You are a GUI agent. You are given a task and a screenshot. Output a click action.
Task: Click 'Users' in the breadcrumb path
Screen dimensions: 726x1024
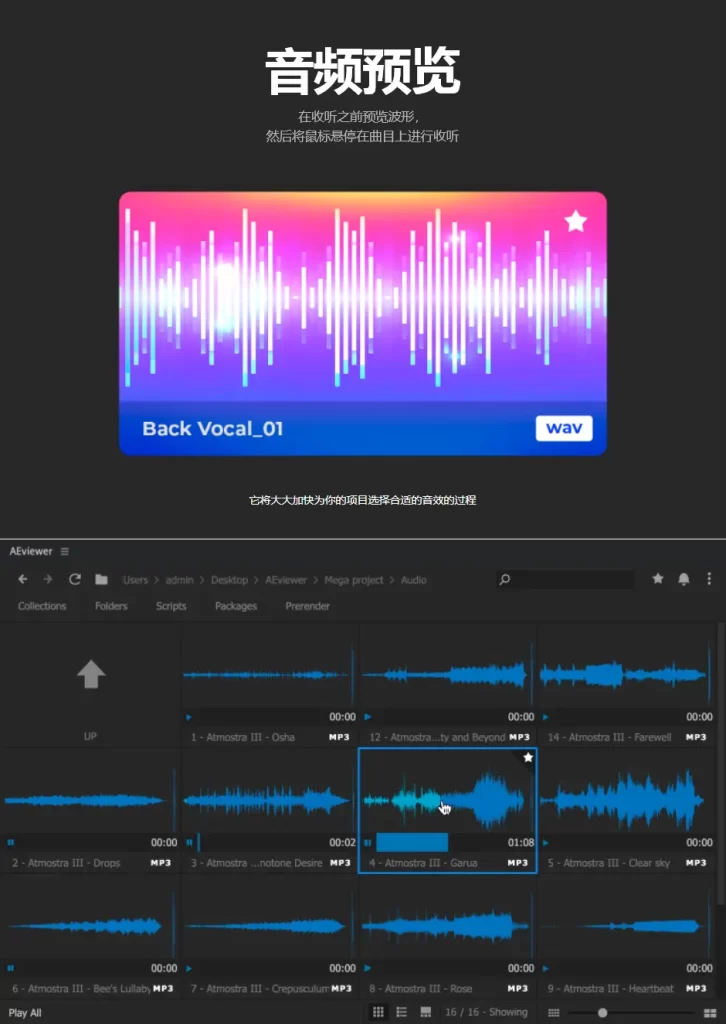135,580
